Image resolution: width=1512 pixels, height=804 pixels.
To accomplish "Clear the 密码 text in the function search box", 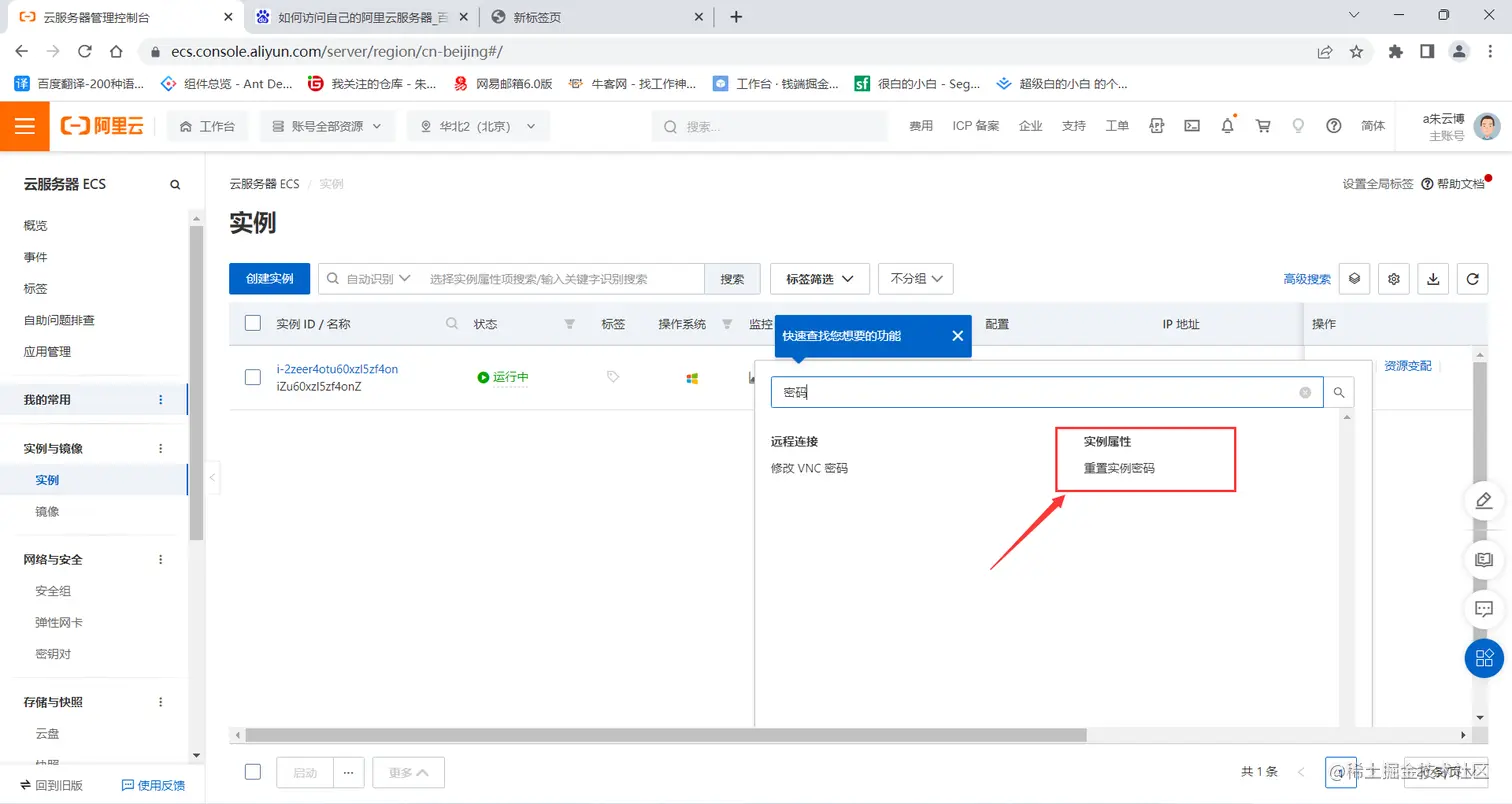I will (1305, 393).
